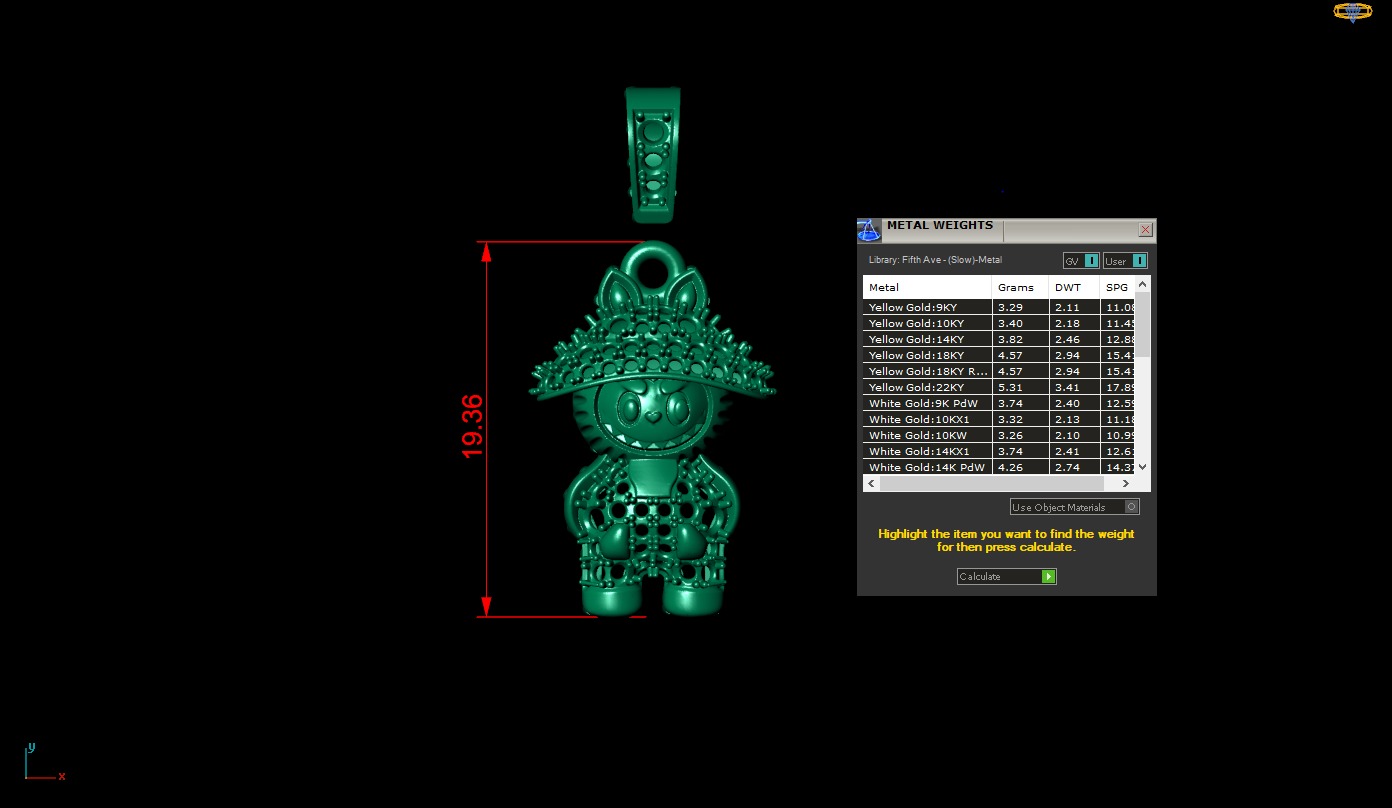Click the metal list scroll-up arrow
This screenshot has width=1392, height=808.
click(x=1143, y=285)
